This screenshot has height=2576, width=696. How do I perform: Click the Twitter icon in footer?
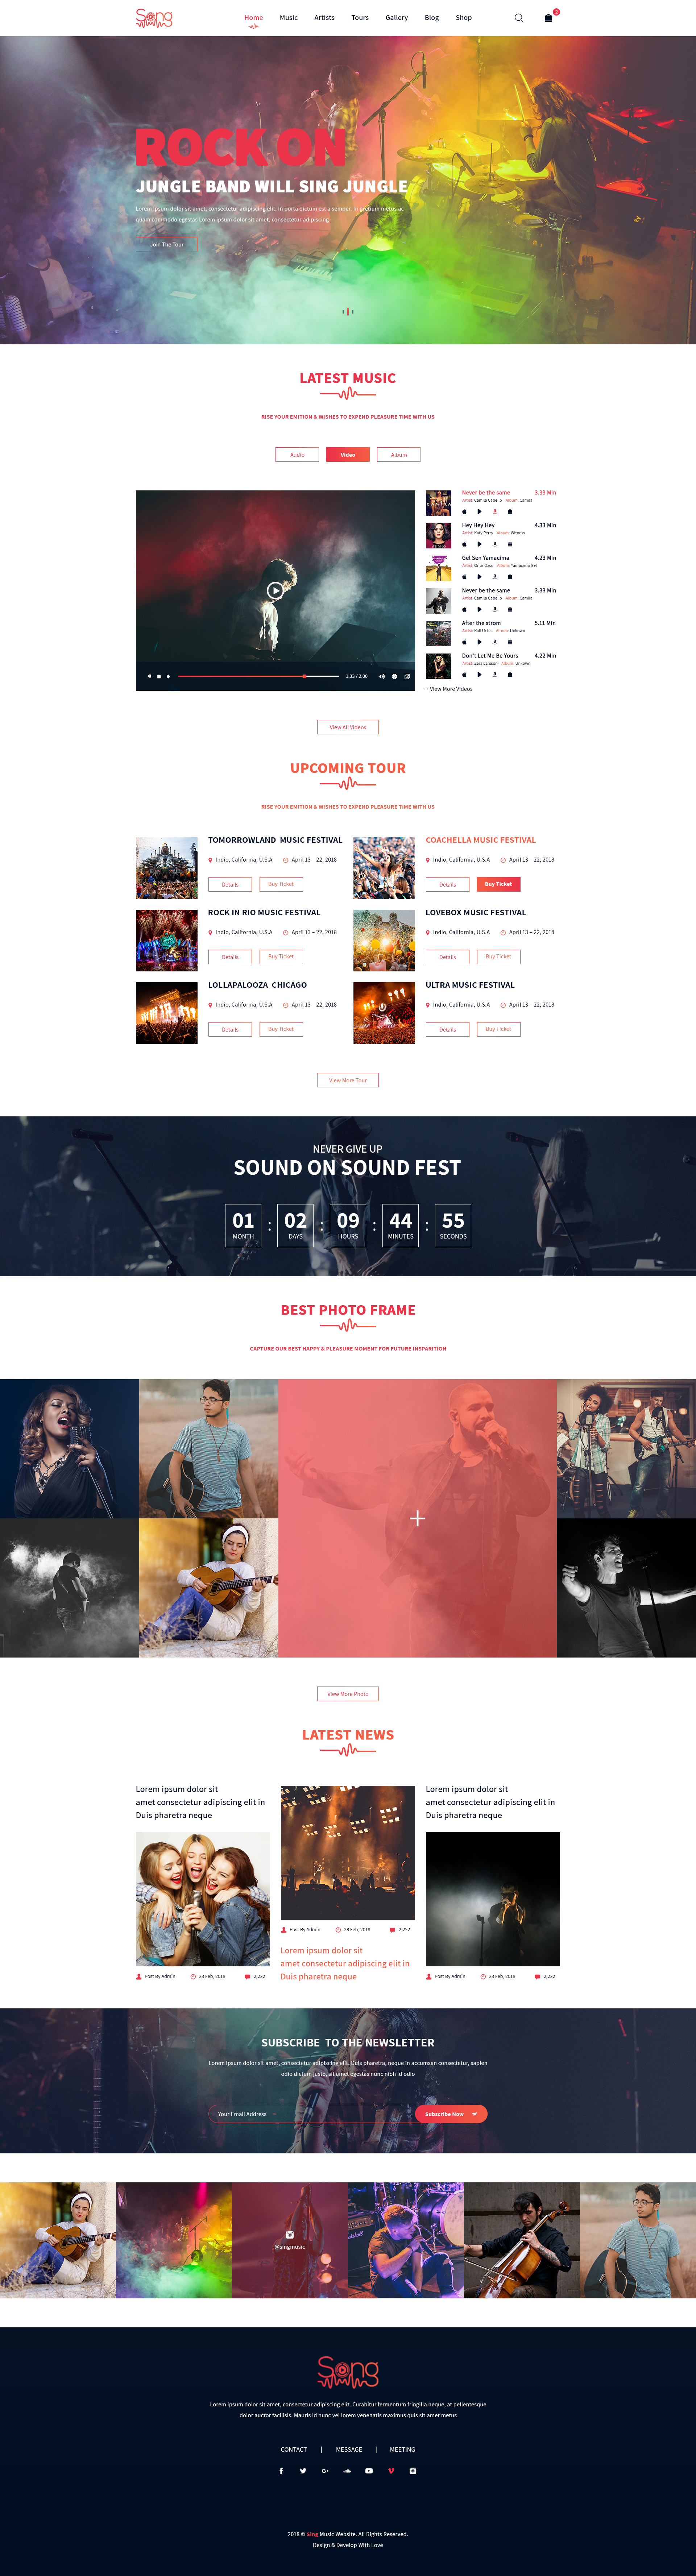pos(303,2470)
